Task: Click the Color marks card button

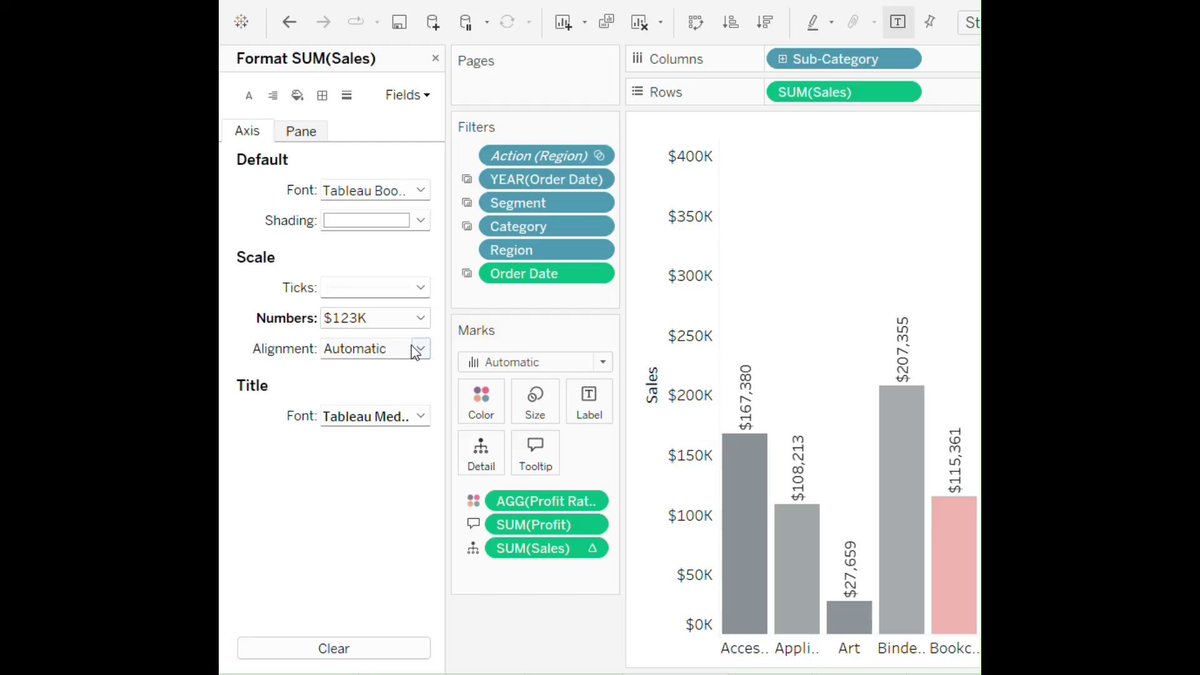Action: pos(481,401)
